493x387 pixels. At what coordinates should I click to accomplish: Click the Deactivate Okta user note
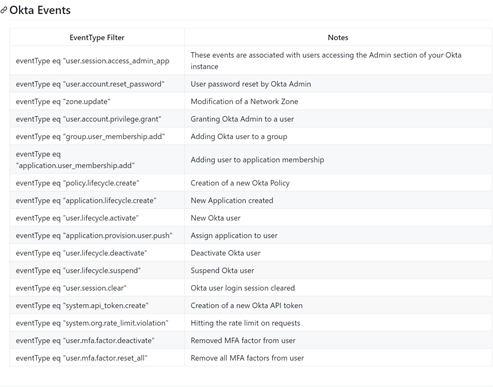[x=225, y=253]
